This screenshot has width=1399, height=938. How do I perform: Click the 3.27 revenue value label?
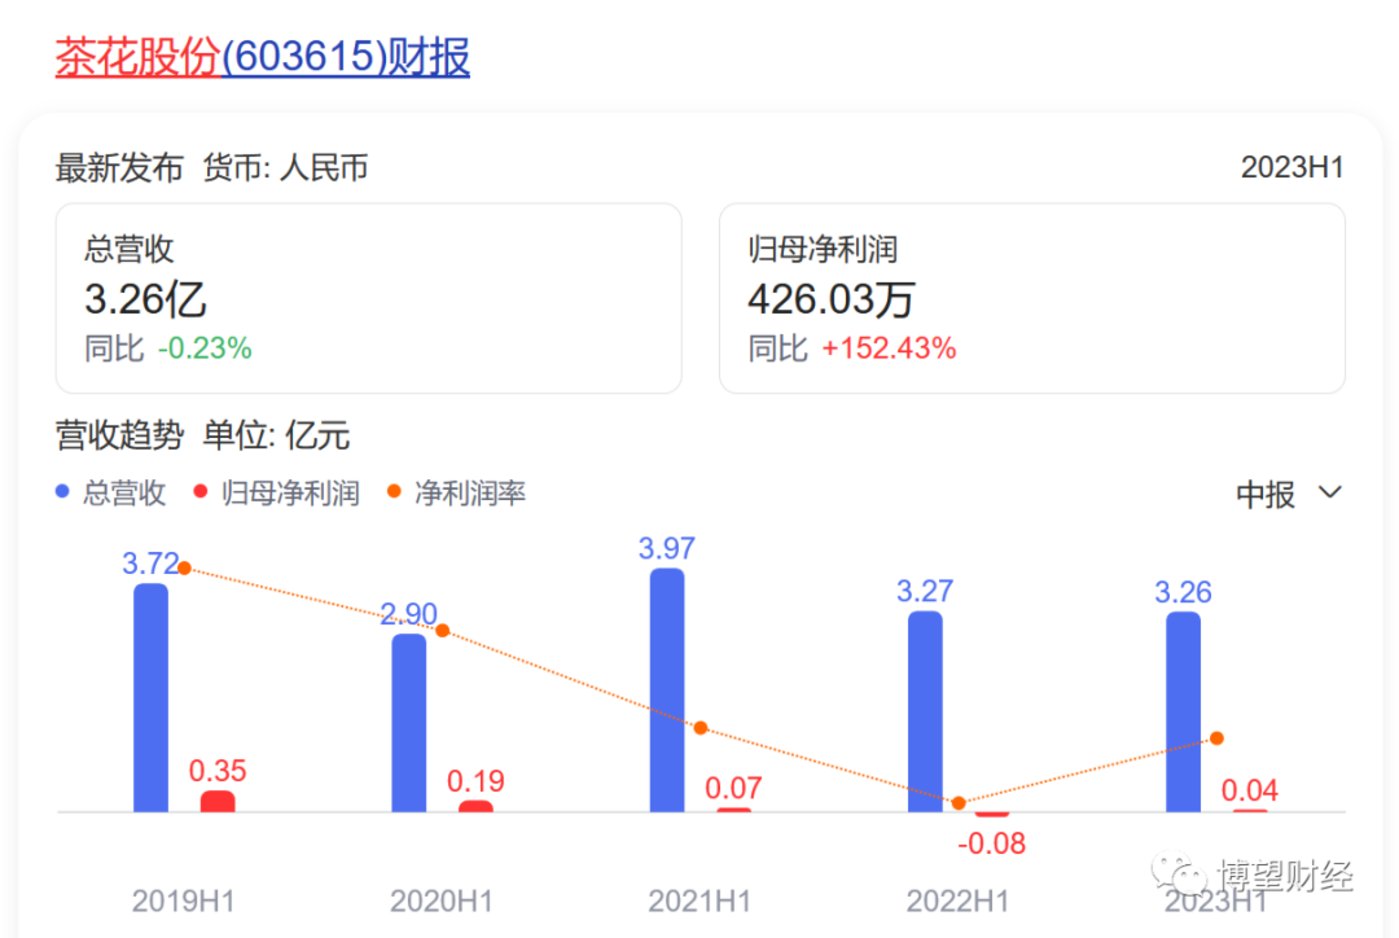coord(925,591)
